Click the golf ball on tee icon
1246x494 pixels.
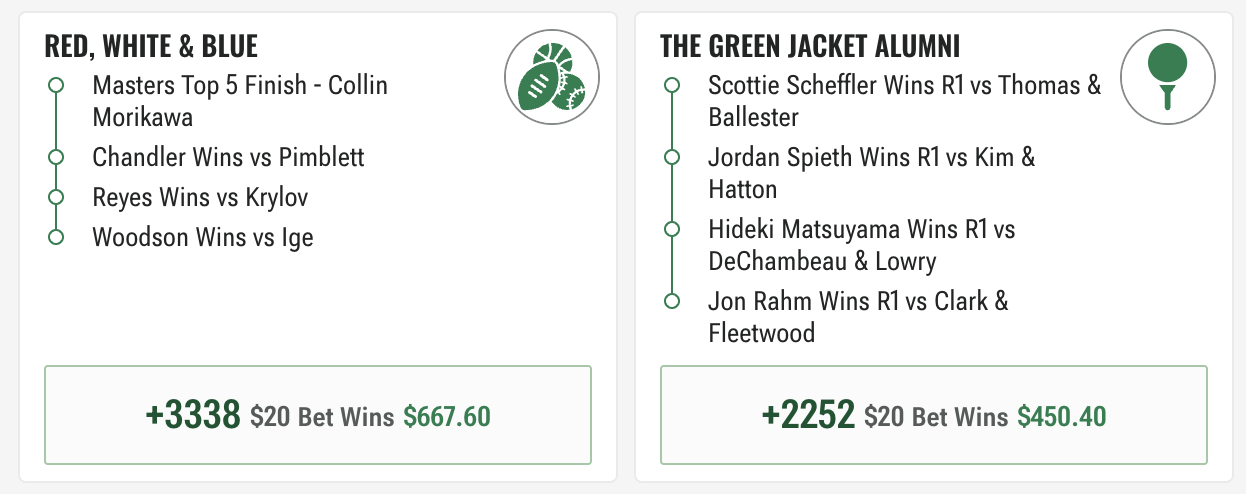(x=1167, y=77)
